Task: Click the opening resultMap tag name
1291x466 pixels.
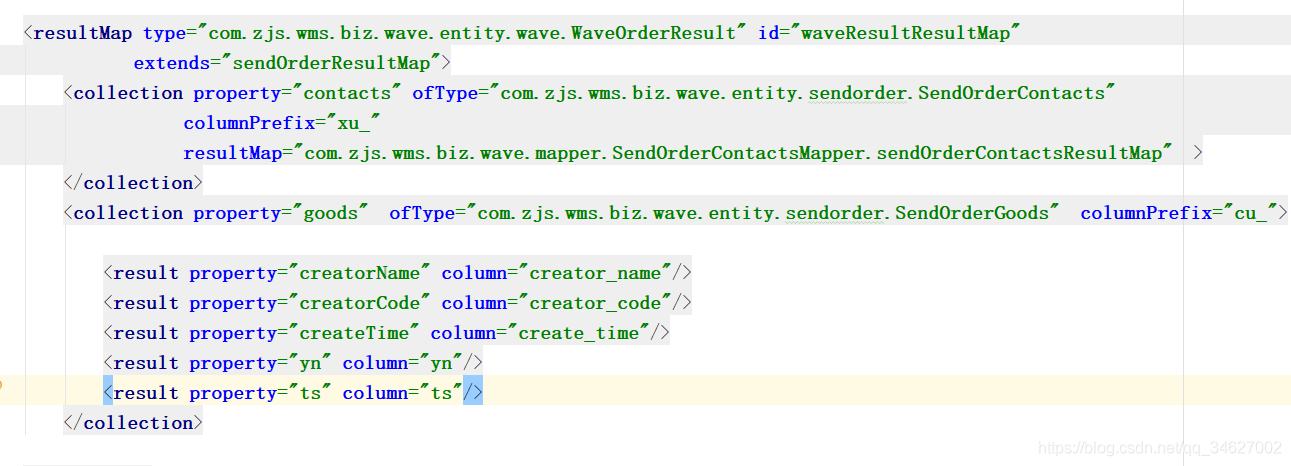Action: click(83, 33)
